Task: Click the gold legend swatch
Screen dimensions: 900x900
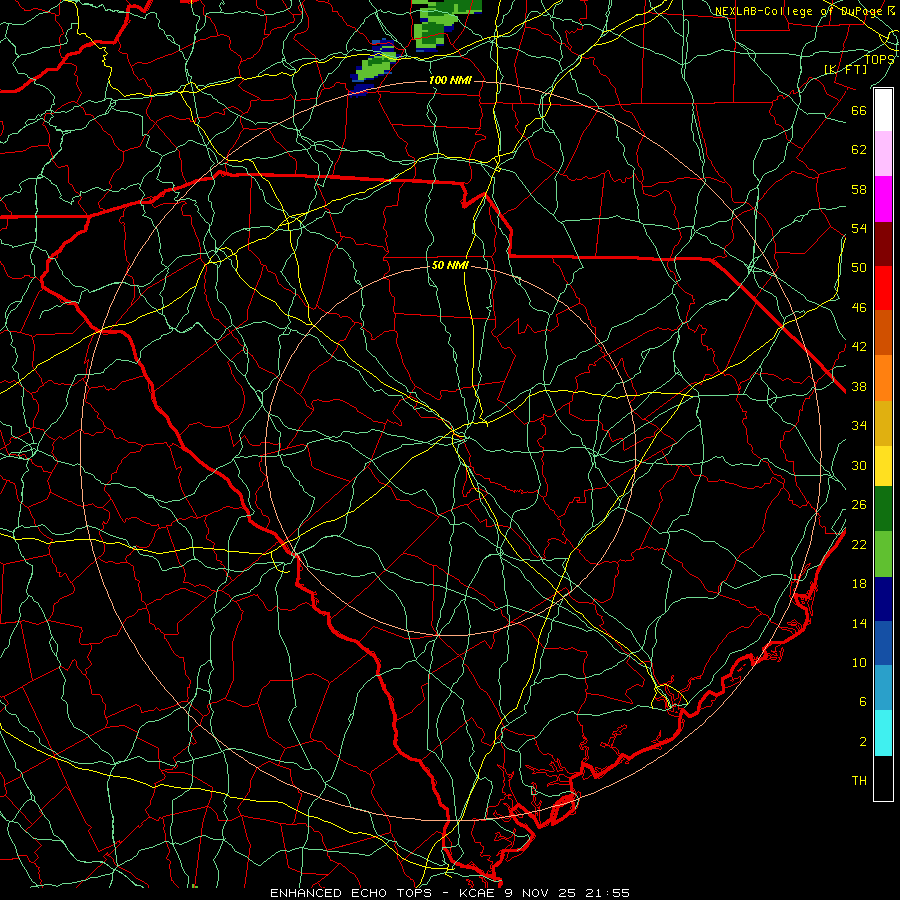Action: pos(883,422)
